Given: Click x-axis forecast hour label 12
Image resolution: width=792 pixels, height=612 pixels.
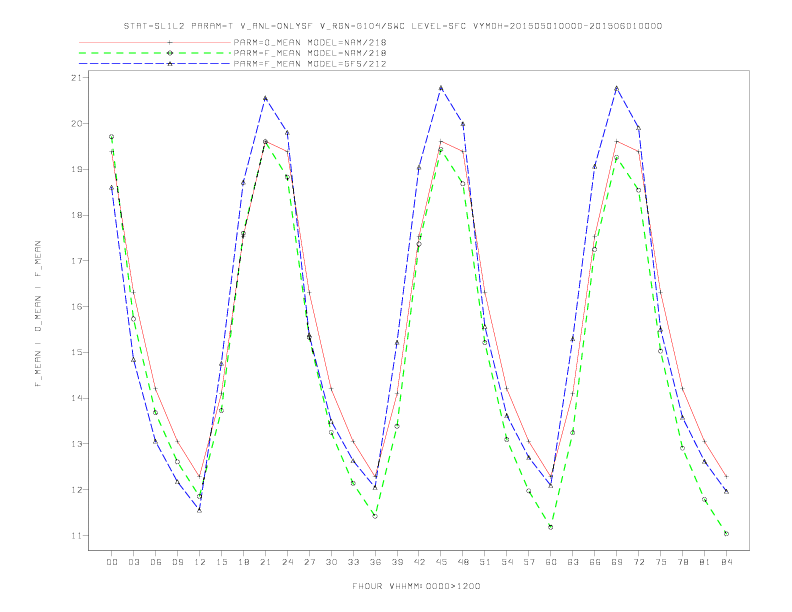Looking at the screenshot, I should [x=200, y=562].
